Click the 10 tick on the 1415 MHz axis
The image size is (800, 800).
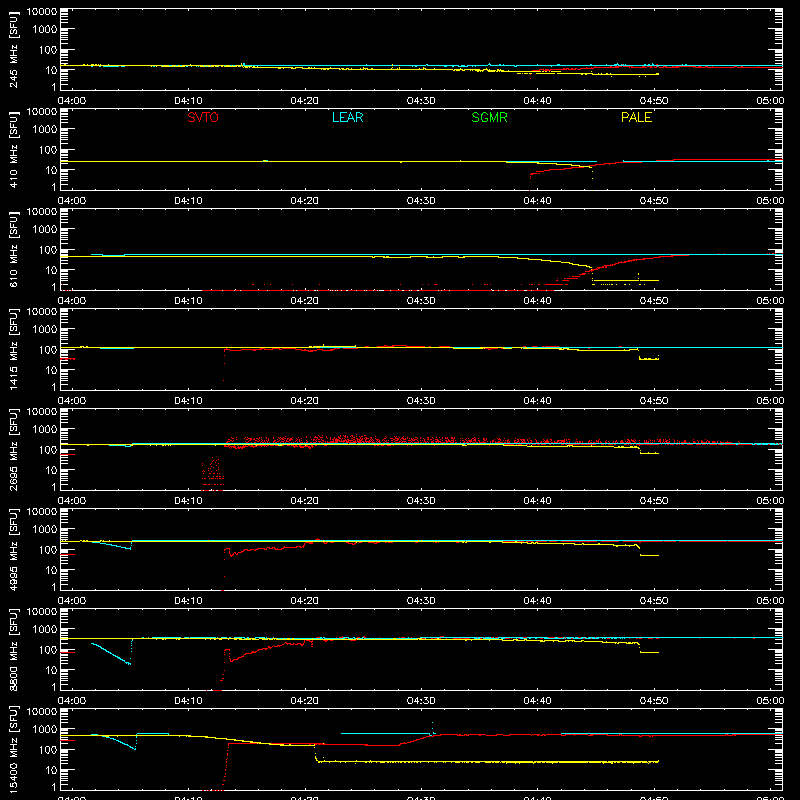[51, 370]
